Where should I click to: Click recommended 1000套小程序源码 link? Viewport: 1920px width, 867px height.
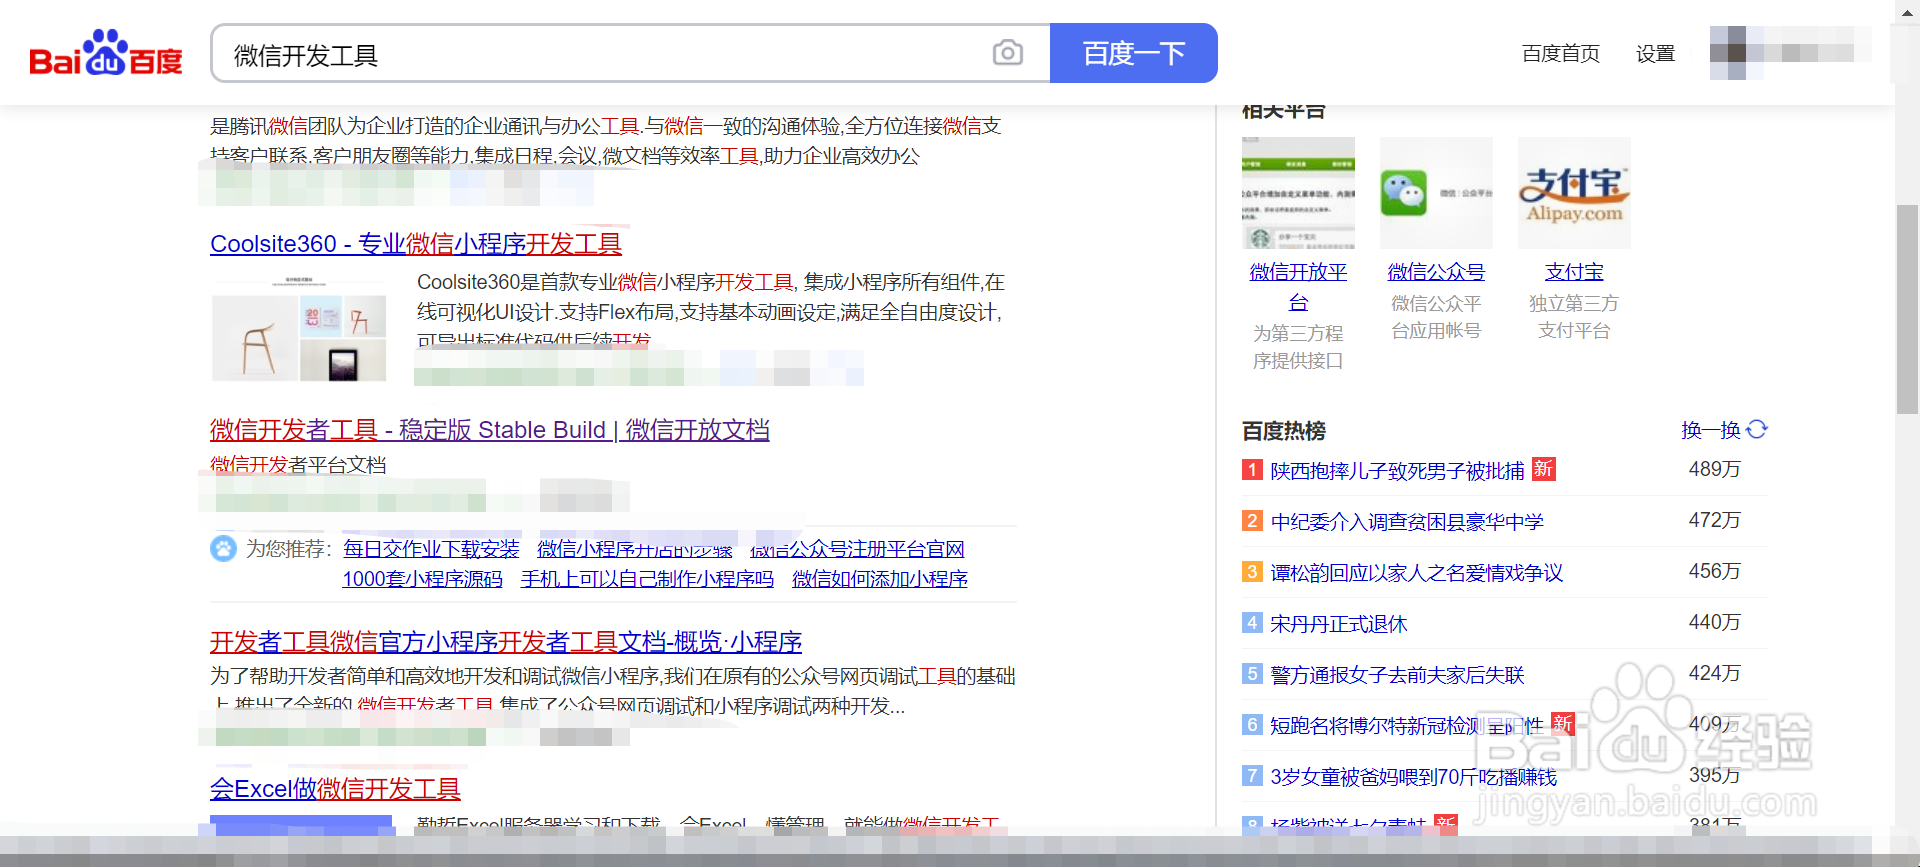point(422,579)
